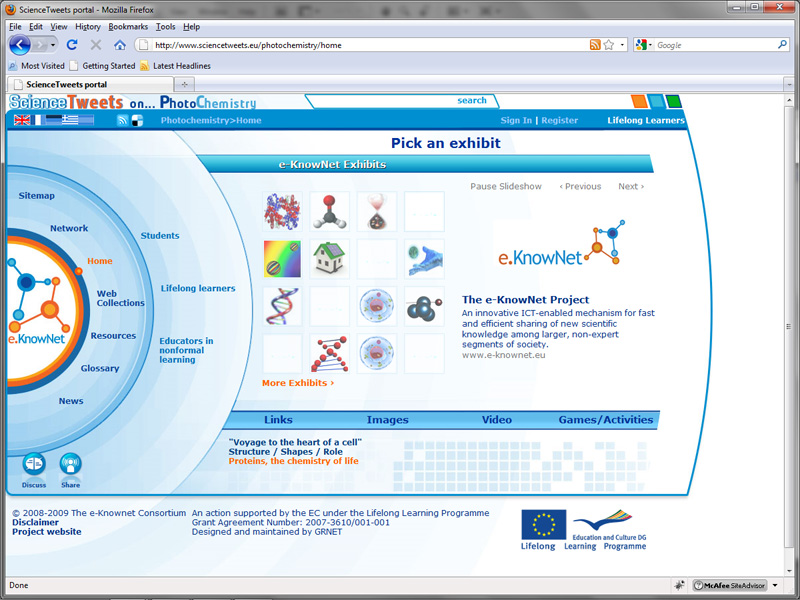Open the back history dropdown arrow
800x600 pixels.
[x=53, y=45]
